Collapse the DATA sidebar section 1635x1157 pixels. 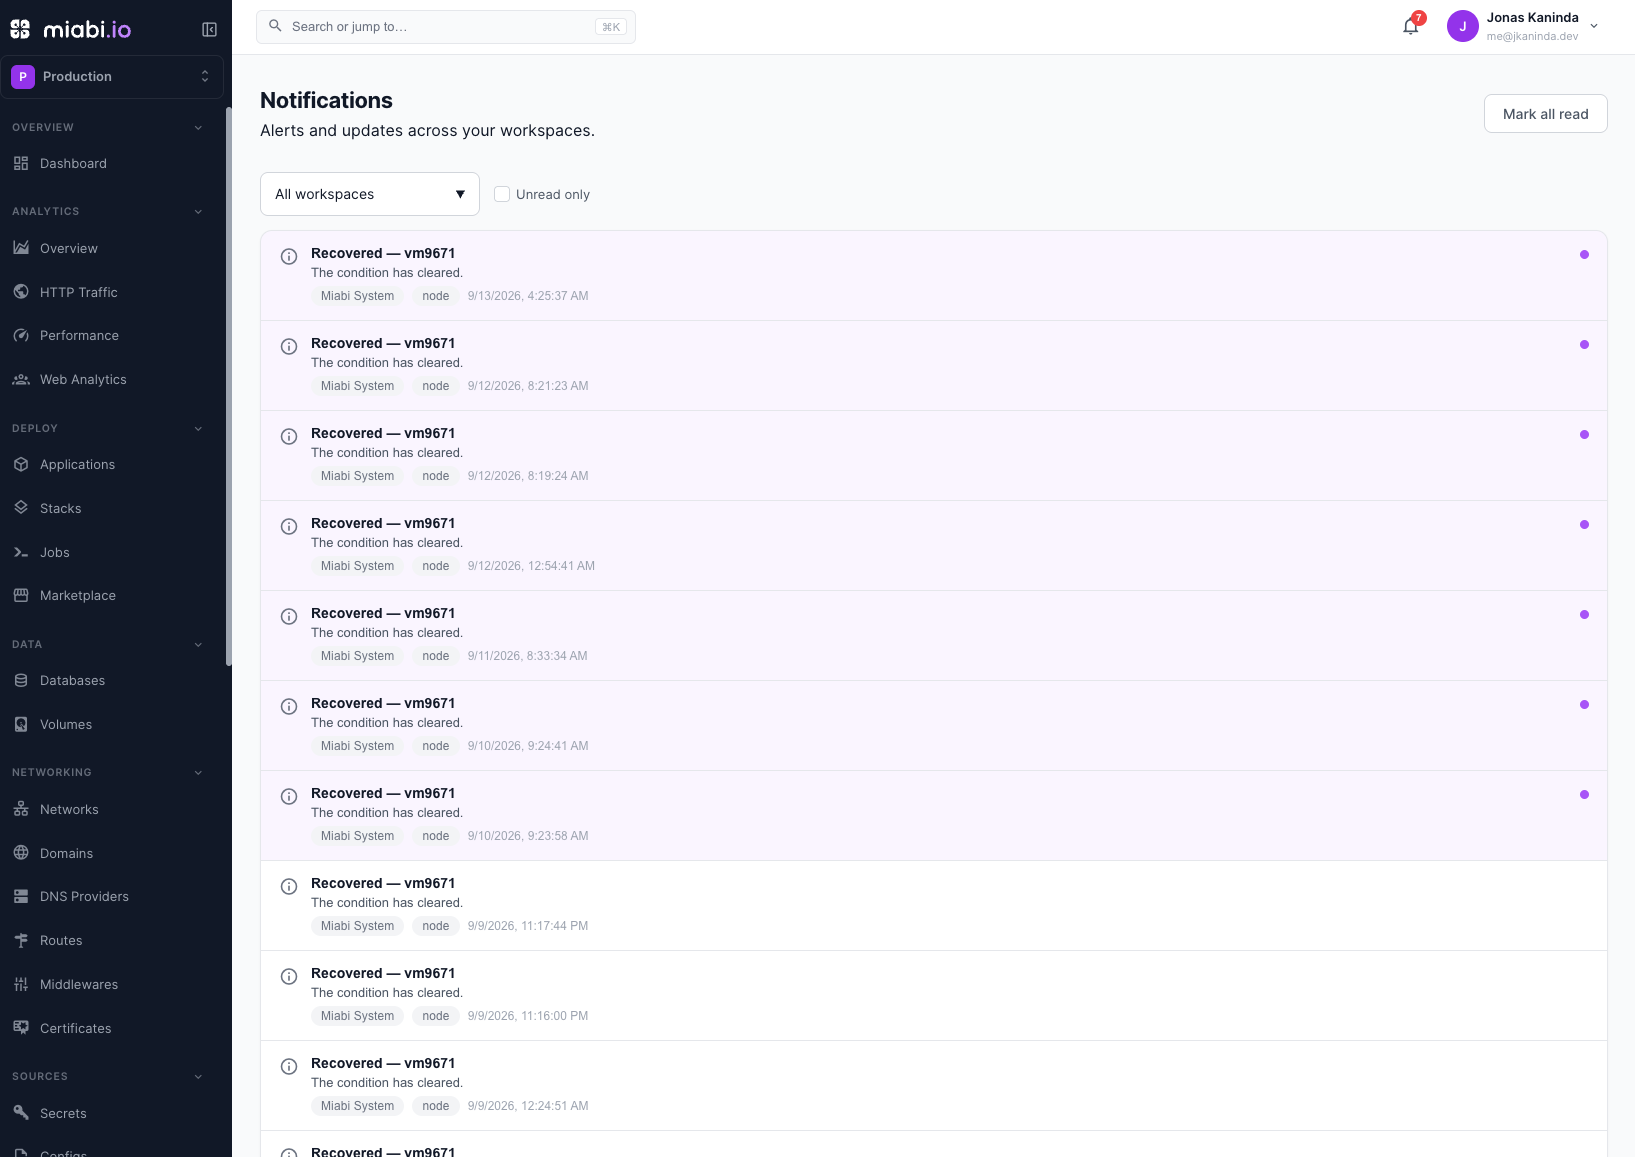[x=198, y=644]
